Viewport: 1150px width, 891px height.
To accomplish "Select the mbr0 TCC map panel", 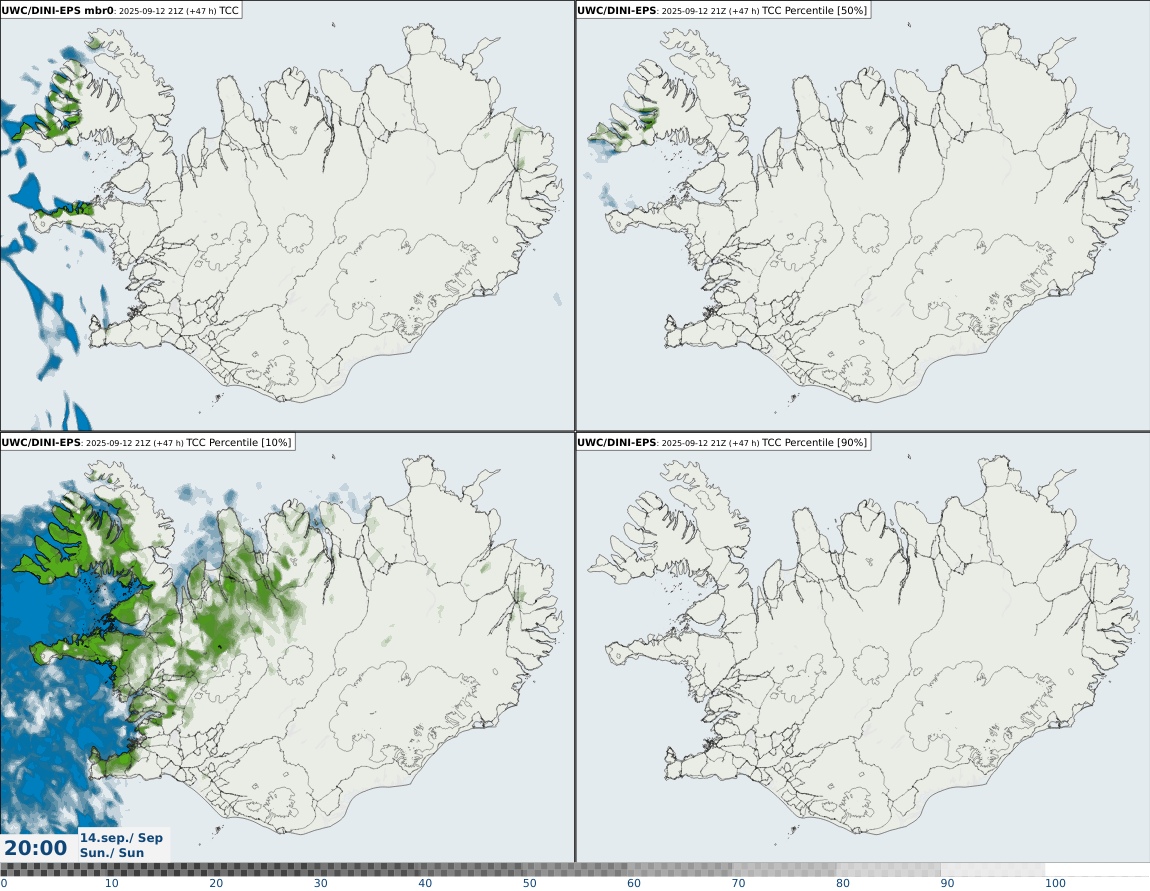I will (287, 216).
